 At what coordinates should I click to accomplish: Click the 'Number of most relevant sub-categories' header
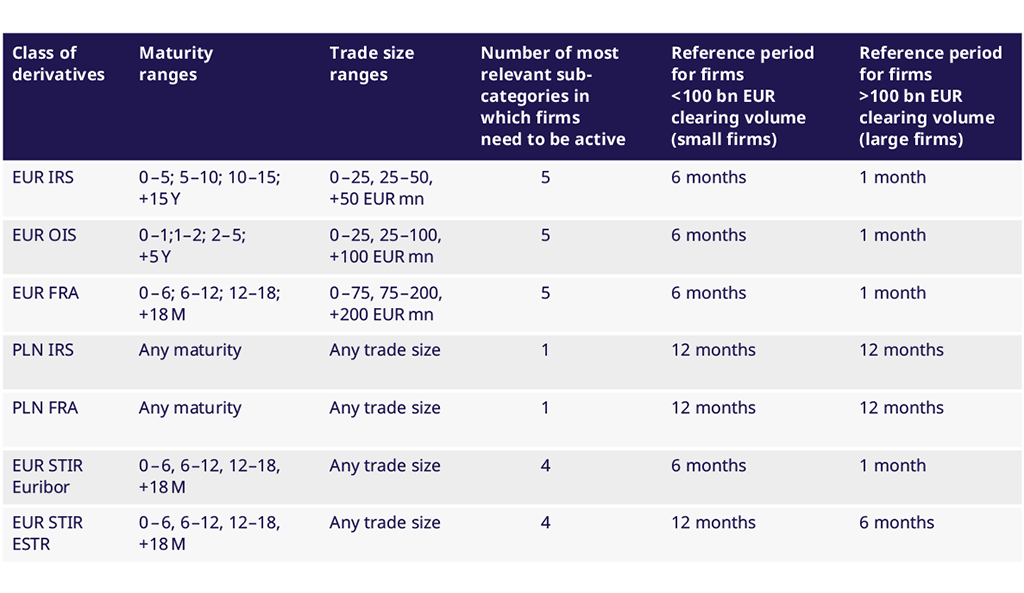point(552,95)
